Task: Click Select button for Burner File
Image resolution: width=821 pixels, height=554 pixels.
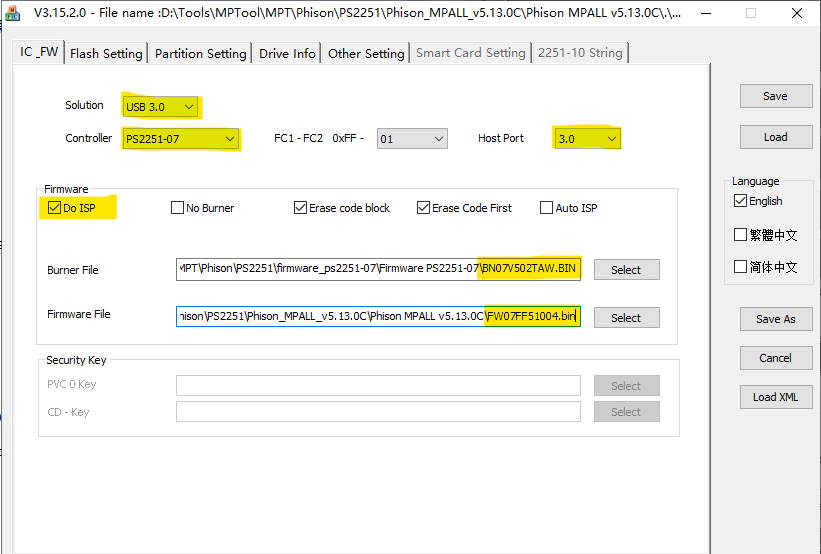Action: click(x=626, y=270)
